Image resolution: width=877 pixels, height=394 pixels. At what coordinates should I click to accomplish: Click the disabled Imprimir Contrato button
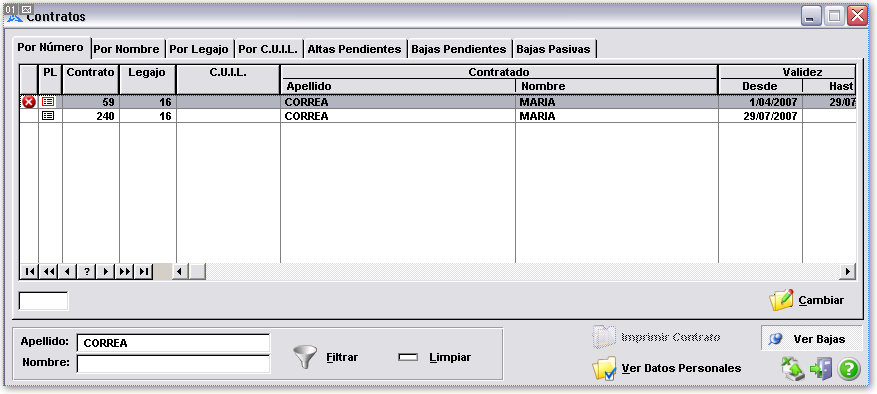(x=657, y=337)
